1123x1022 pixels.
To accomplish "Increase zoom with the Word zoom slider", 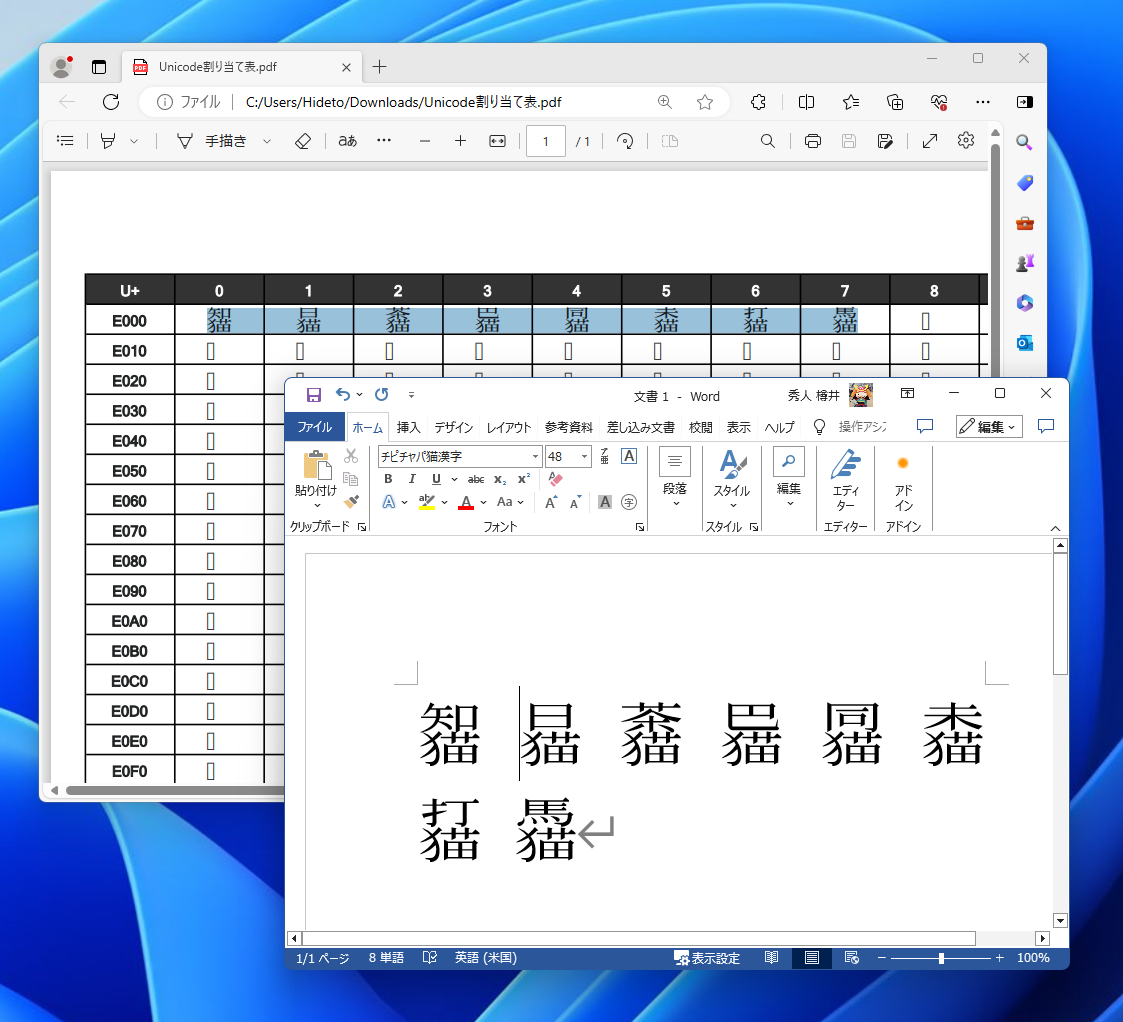I will pyautogui.click(x=999, y=957).
